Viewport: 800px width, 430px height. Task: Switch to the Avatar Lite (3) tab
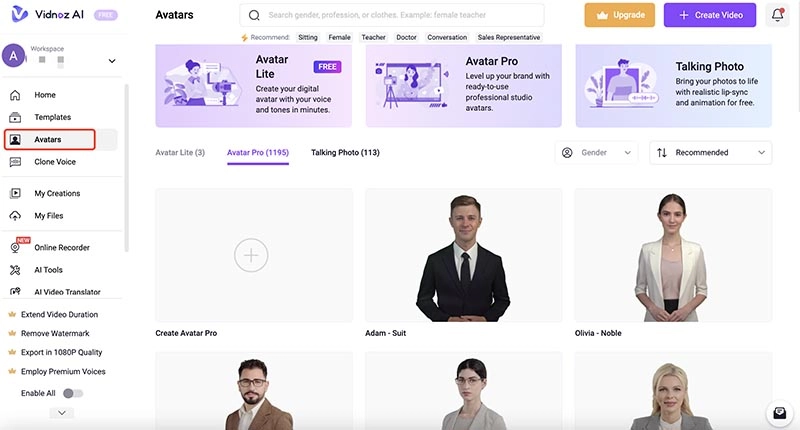click(x=180, y=153)
